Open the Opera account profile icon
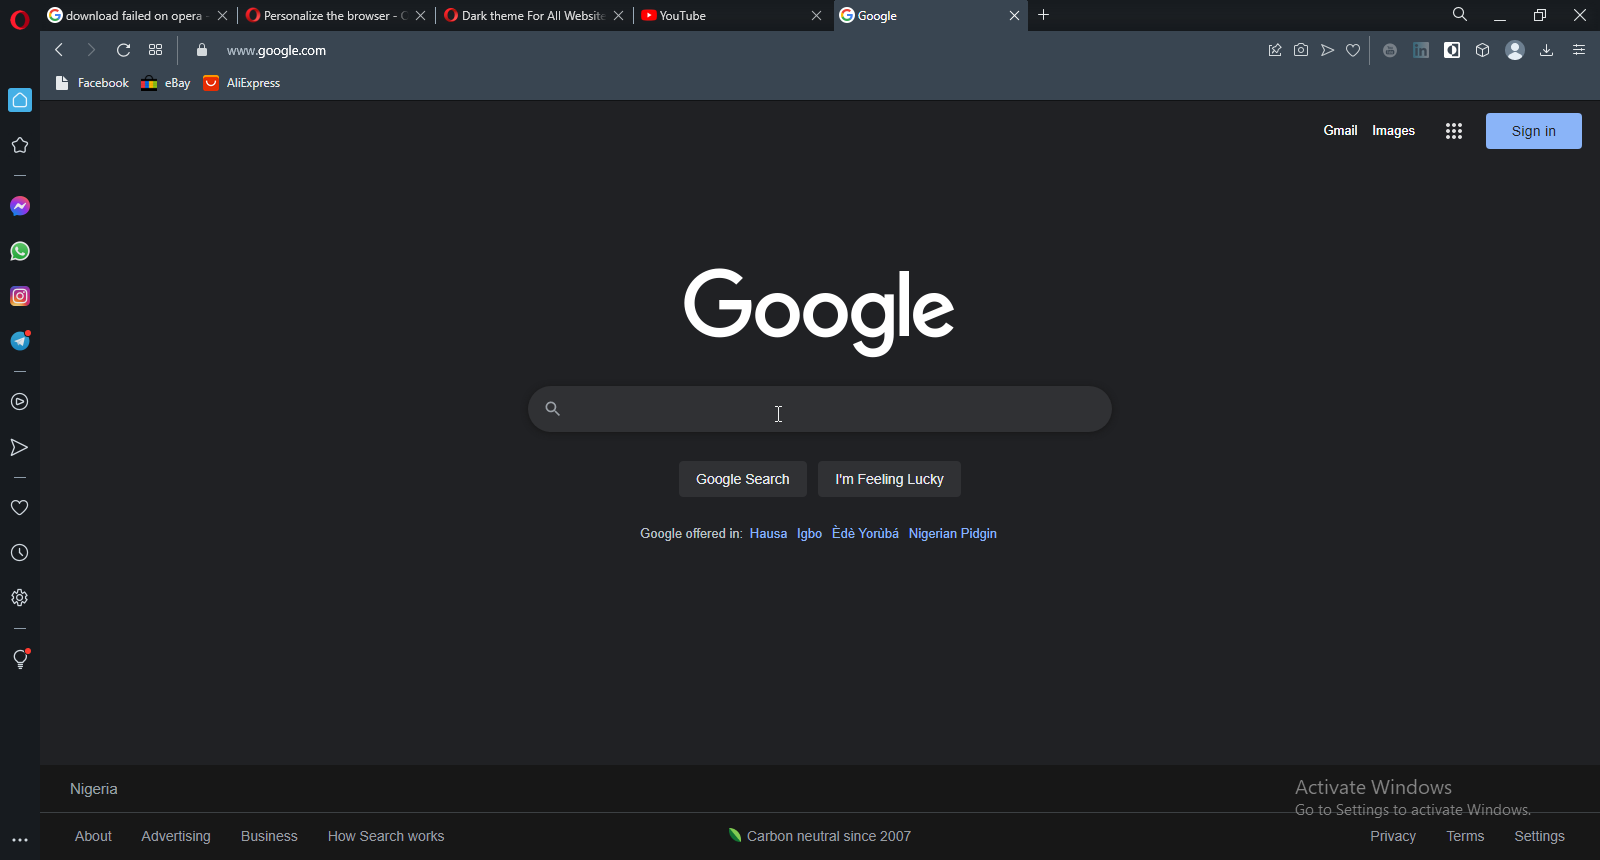 pyautogui.click(x=1515, y=50)
